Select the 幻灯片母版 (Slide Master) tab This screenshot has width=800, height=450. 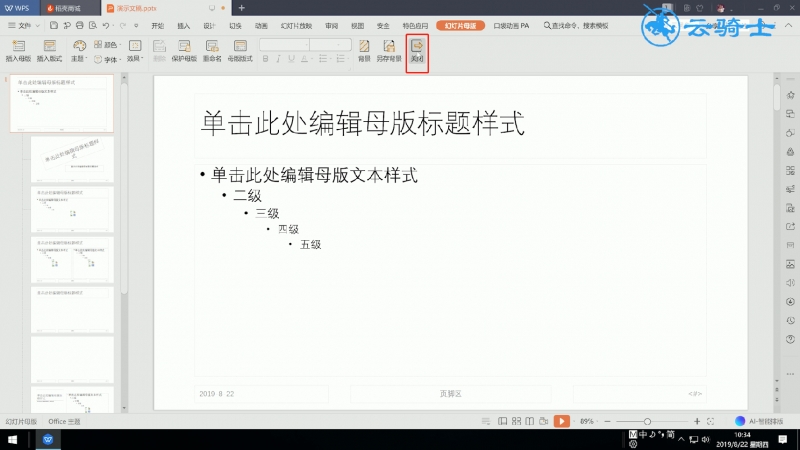[x=460, y=26]
